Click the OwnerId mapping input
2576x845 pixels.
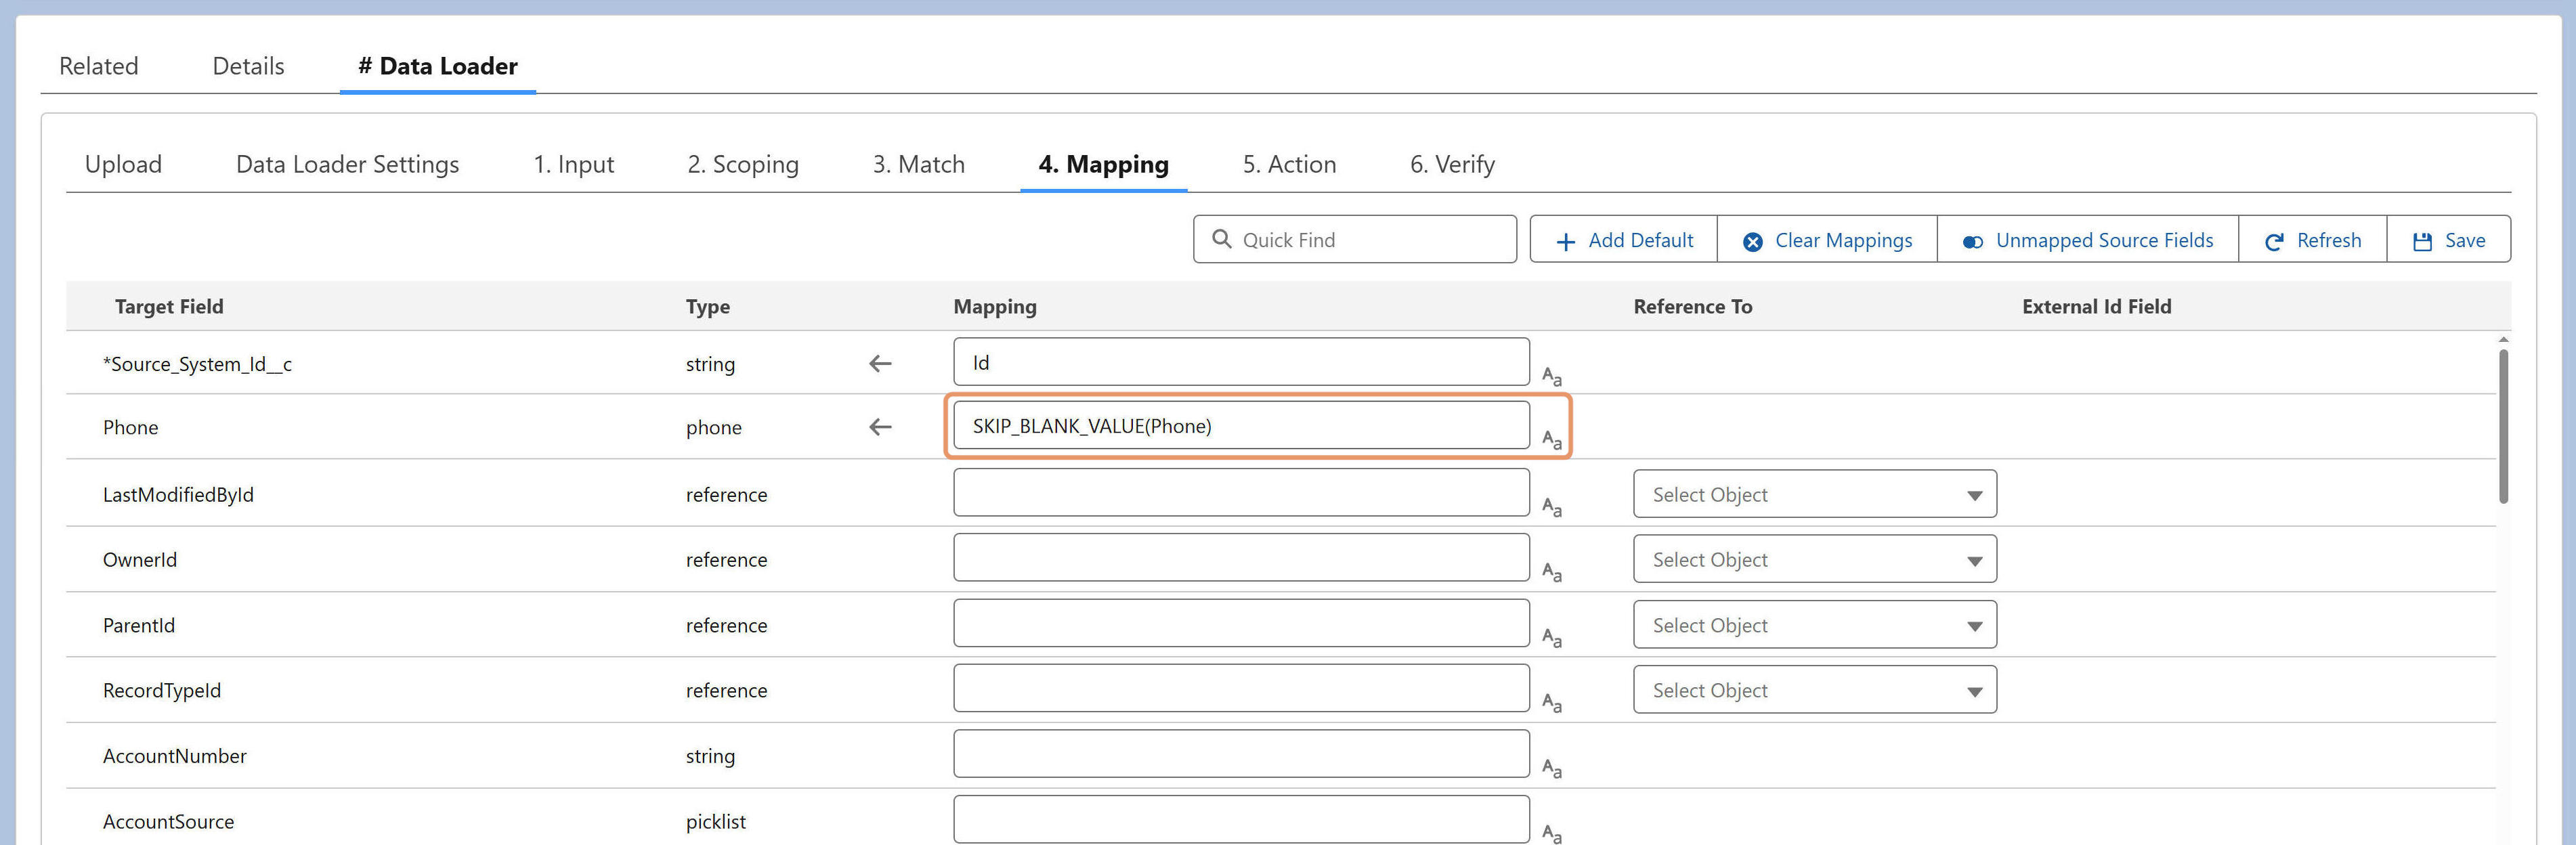click(x=1241, y=558)
